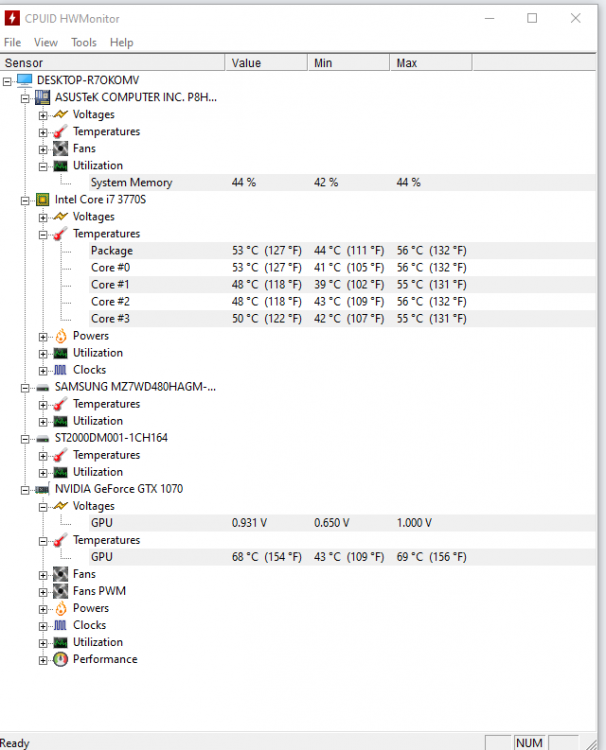Screen dimensions: 606x750
Task: Expand the CPU Clocks node
Action: click(43, 371)
